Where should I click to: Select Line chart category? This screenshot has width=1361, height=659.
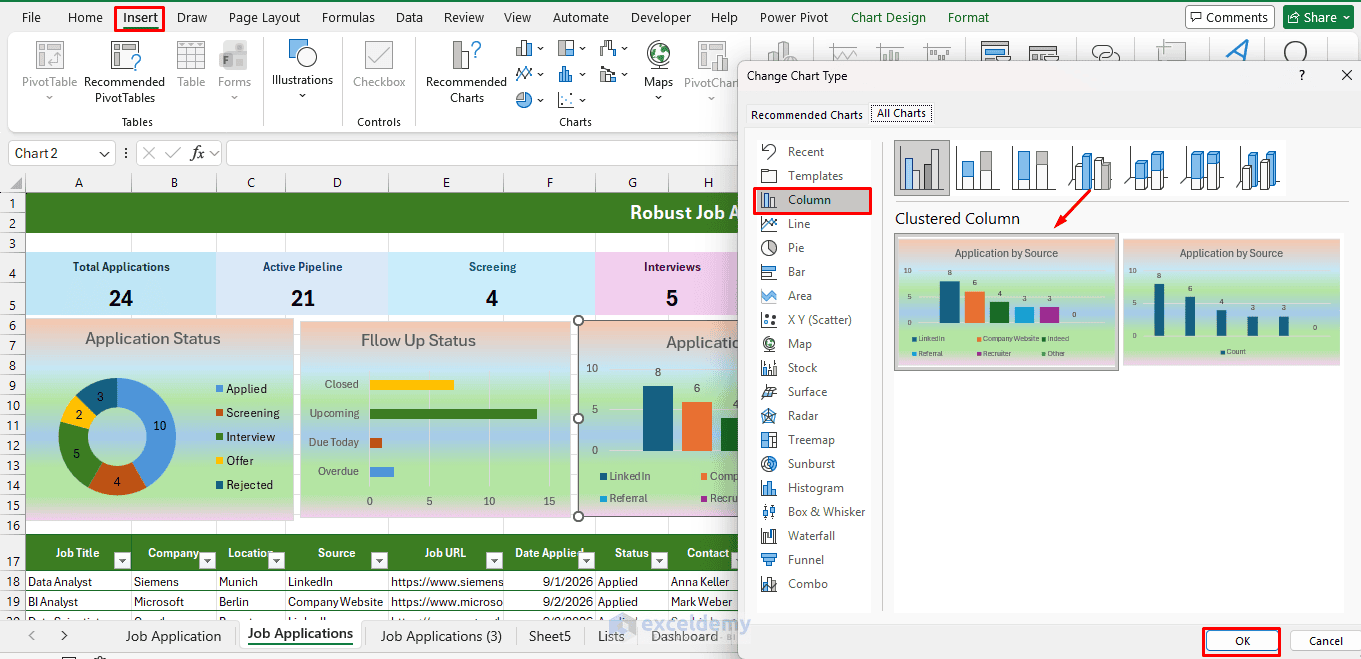point(813,224)
